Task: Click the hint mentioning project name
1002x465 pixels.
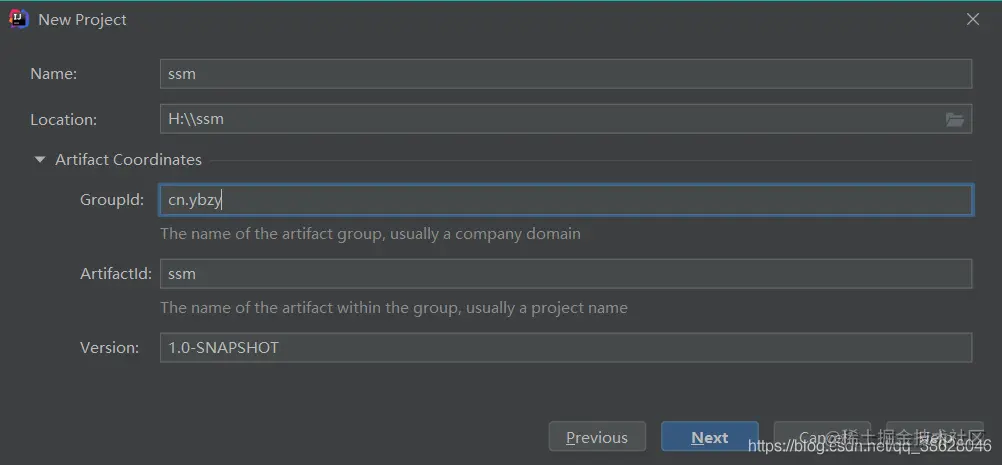Action: pos(394,308)
